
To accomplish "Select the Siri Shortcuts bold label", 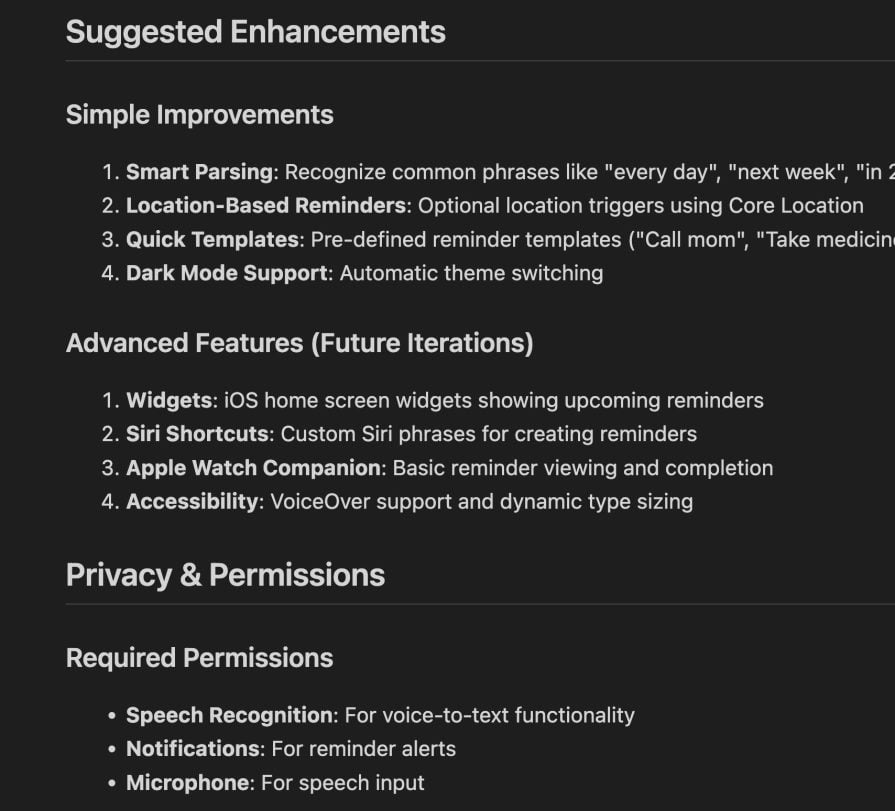I will coord(196,434).
